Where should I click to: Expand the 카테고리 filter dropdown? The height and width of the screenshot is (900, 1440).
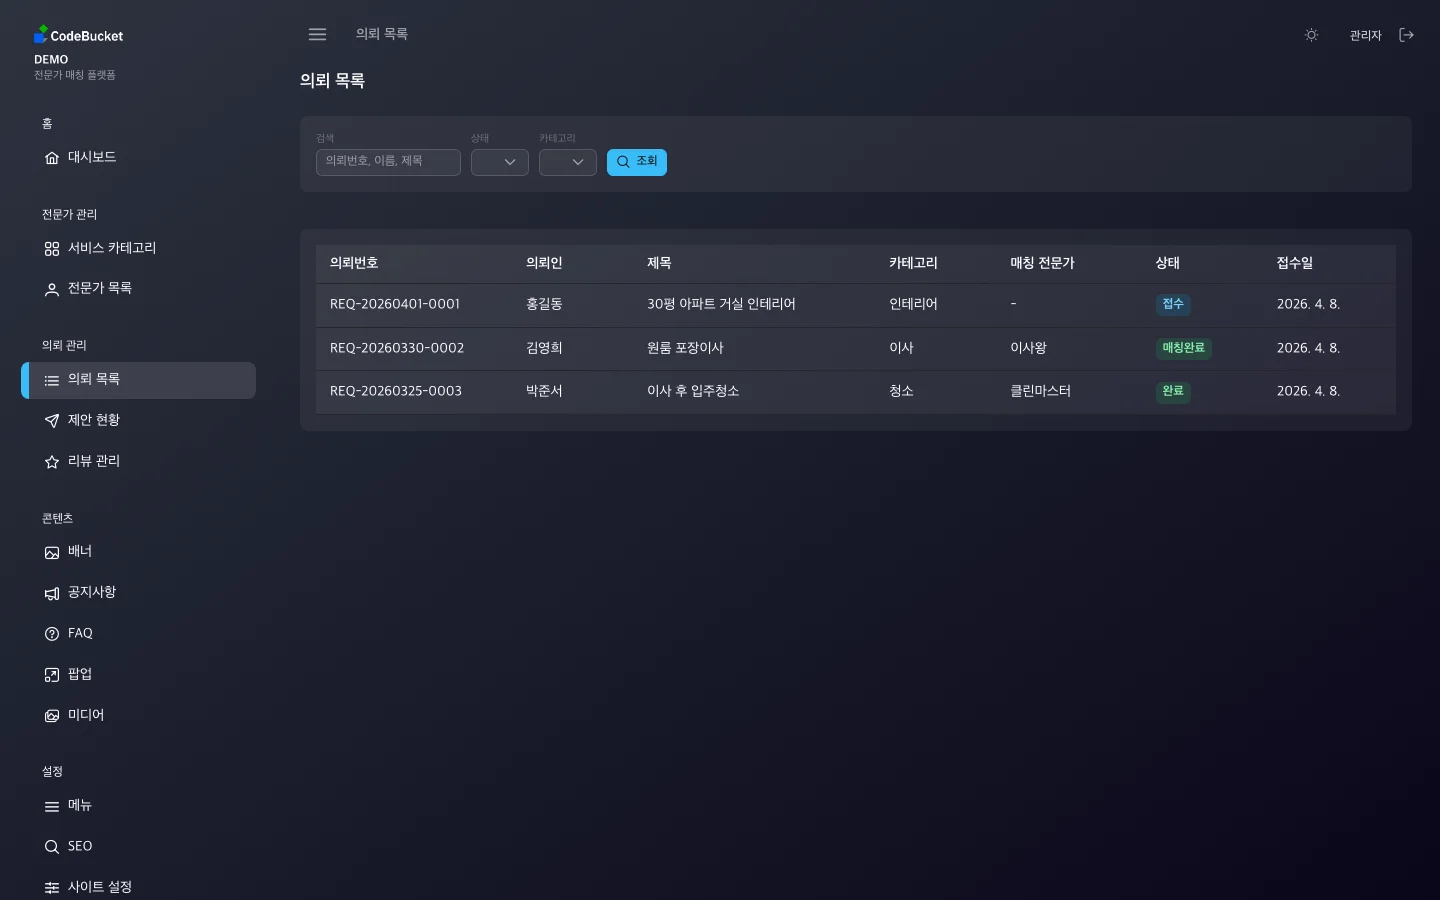(x=567, y=162)
